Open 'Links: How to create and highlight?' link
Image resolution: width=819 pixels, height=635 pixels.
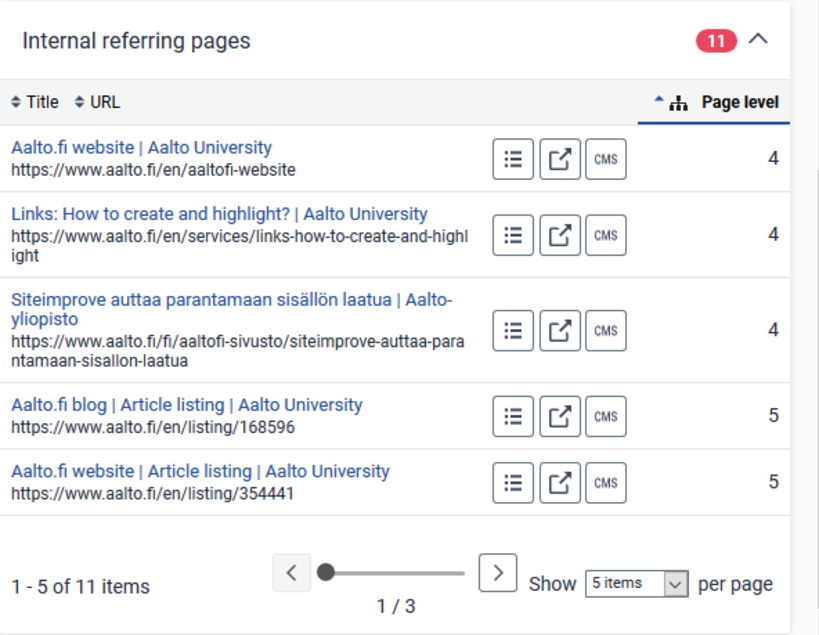point(219,214)
